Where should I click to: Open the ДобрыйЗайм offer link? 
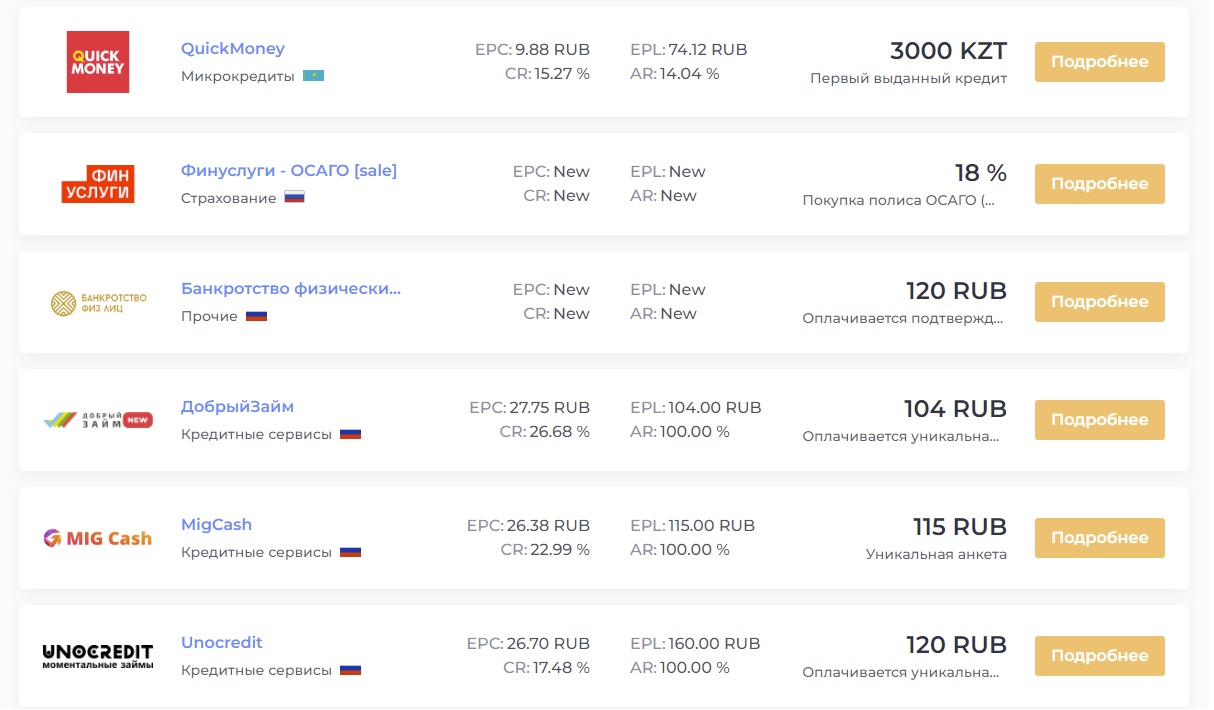238,407
